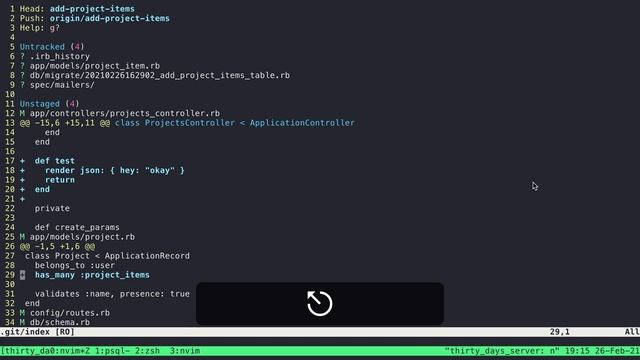640x360 pixels.
Task: Click the 'belongs_to :user' line
Action: pos(75,265)
